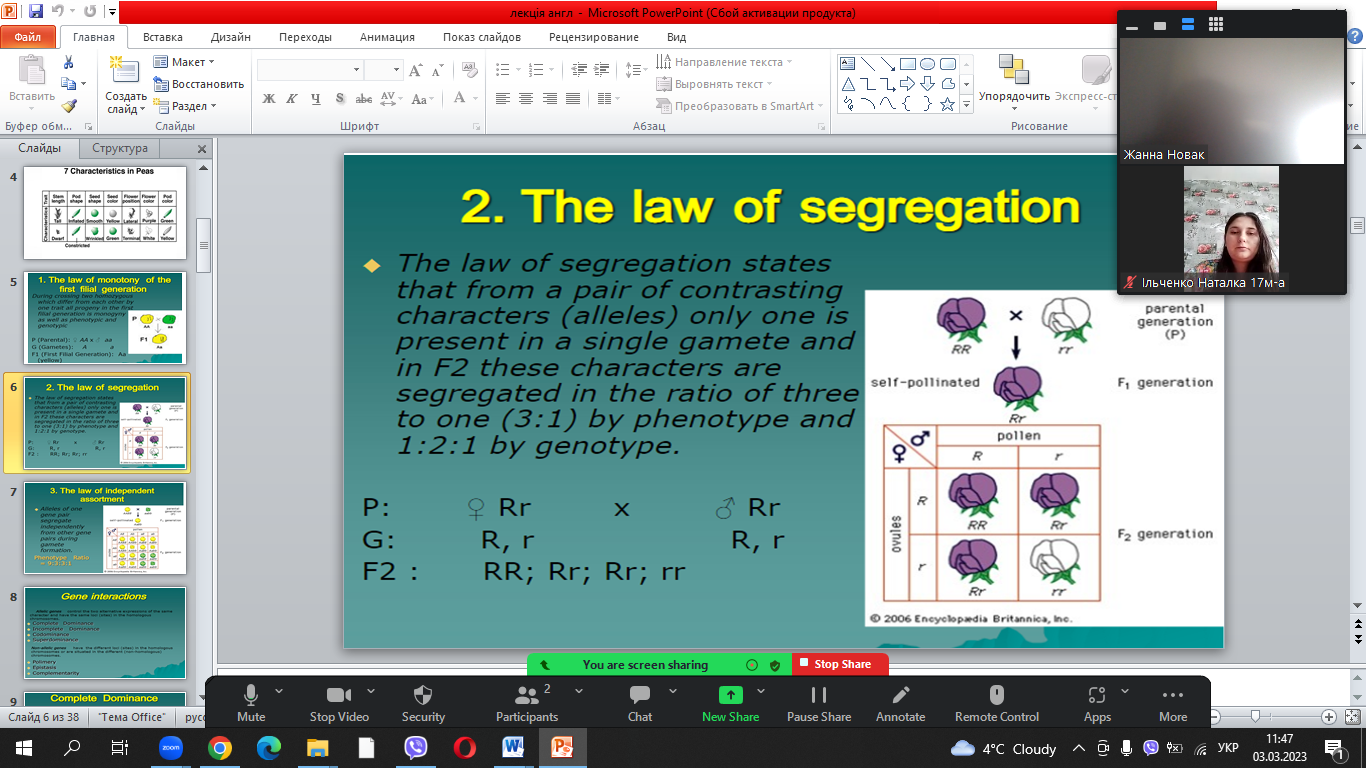This screenshot has height=768, width=1366.
Task: Toggle Strikethrough (abc) formatting
Action: [364, 98]
